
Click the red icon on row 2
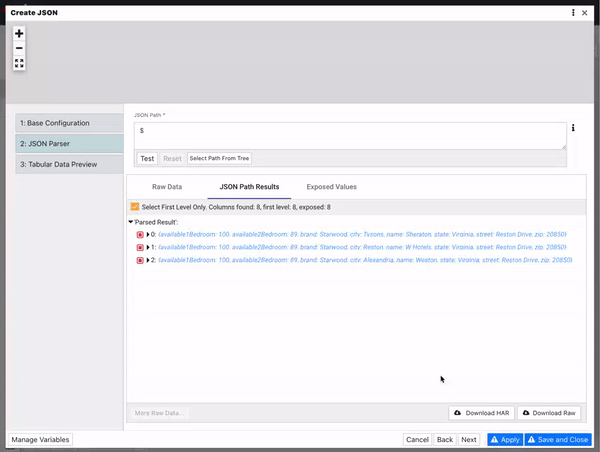140,260
